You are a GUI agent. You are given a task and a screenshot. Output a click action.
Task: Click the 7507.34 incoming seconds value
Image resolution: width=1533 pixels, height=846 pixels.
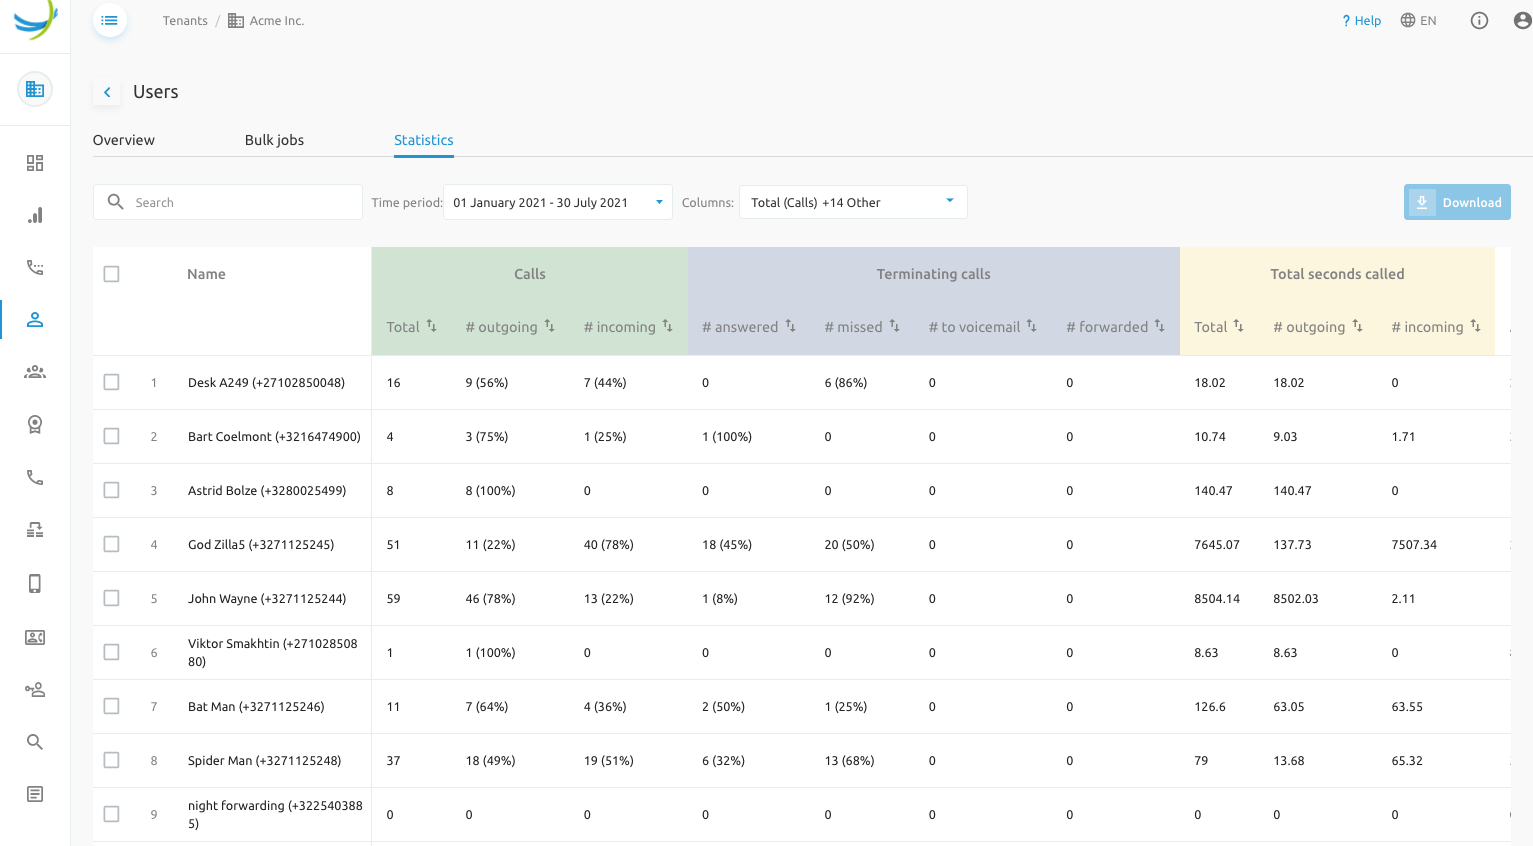pyautogui.click(x=1414, y=544)
